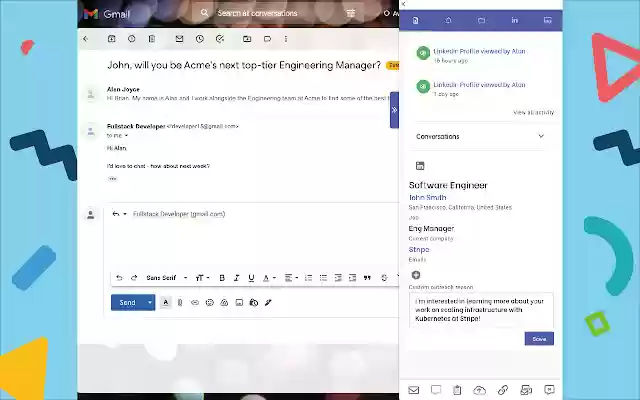
Task: Insert a photo into the reply
Action: (x=239, y=302)
